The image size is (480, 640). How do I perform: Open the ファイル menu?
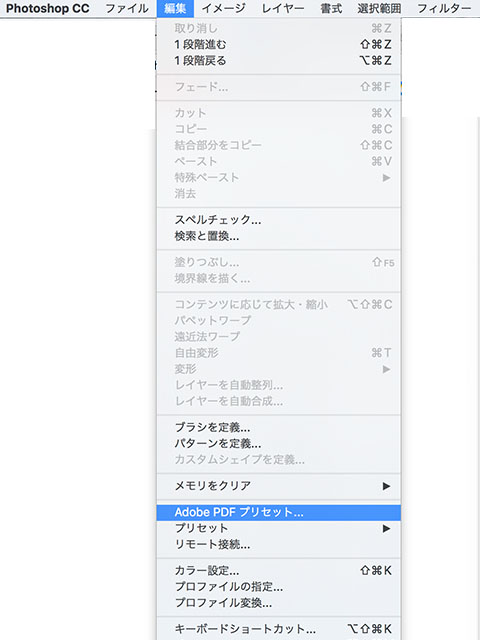click(x=127, y=8)
